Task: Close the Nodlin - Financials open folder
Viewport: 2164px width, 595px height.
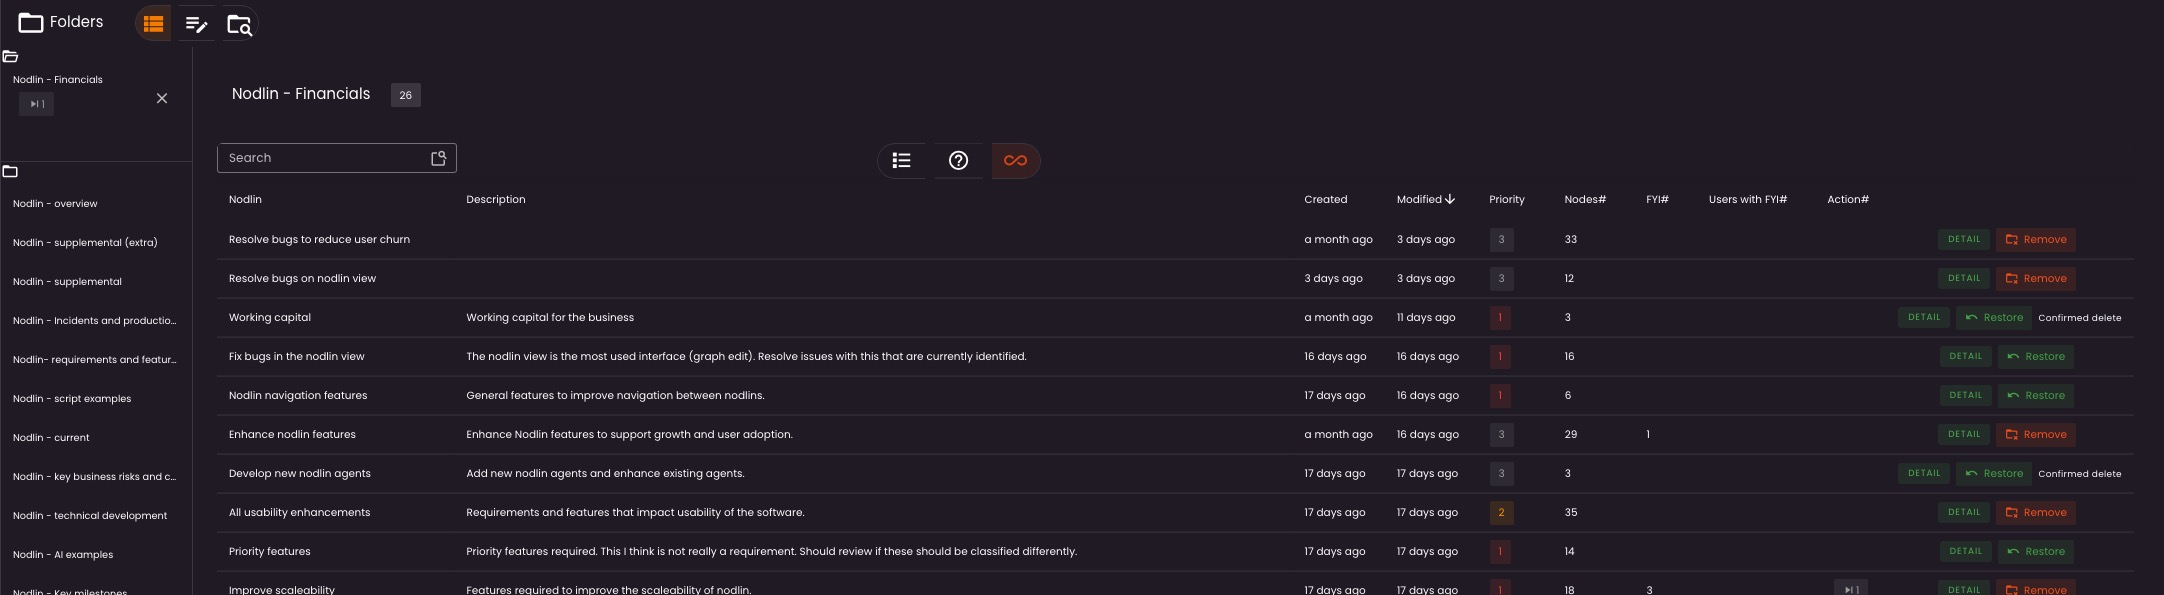Action: 162,98
